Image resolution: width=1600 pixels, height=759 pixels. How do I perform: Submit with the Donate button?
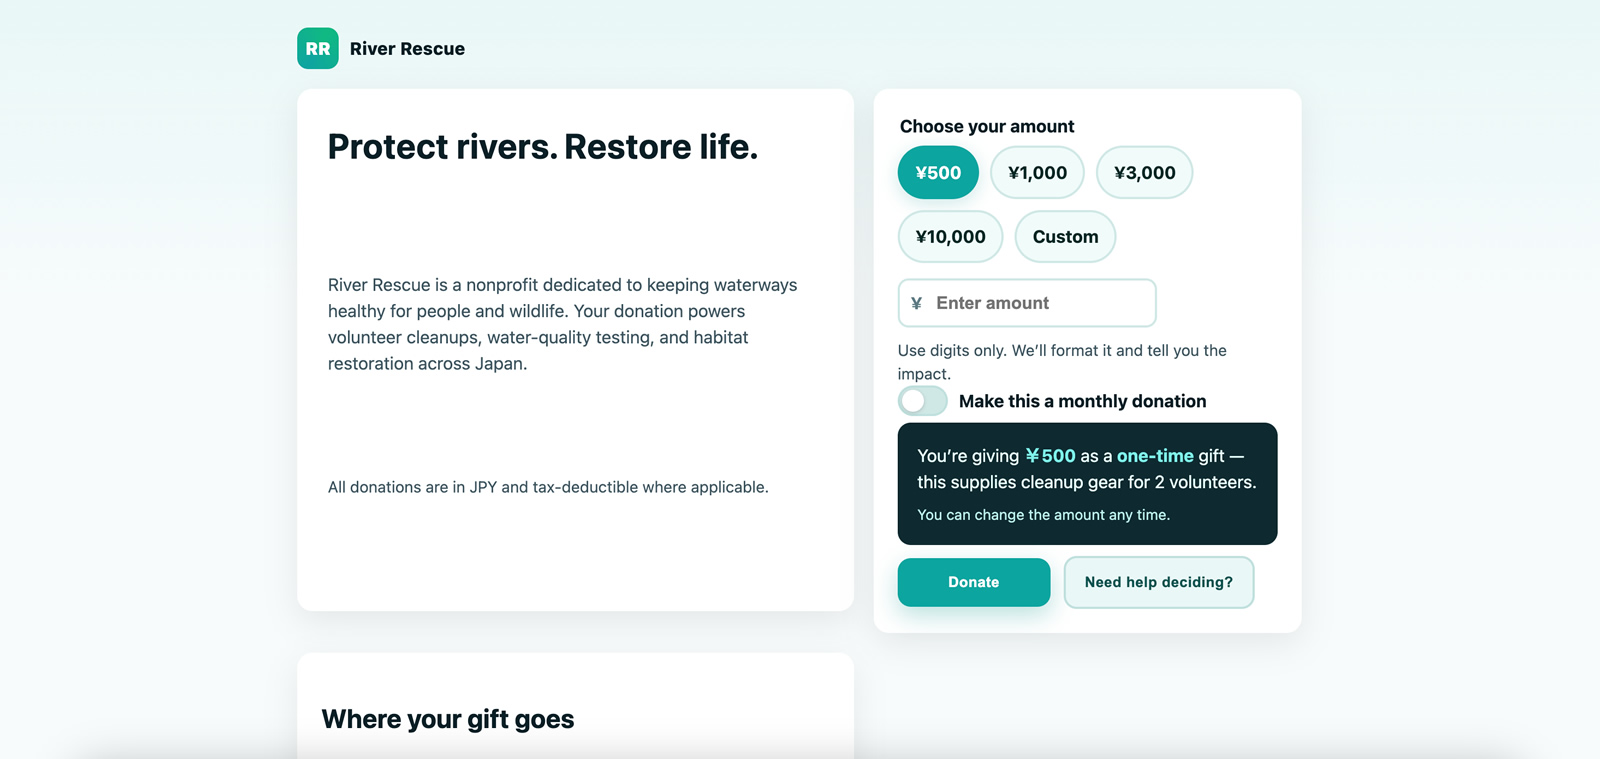(974, 582)
